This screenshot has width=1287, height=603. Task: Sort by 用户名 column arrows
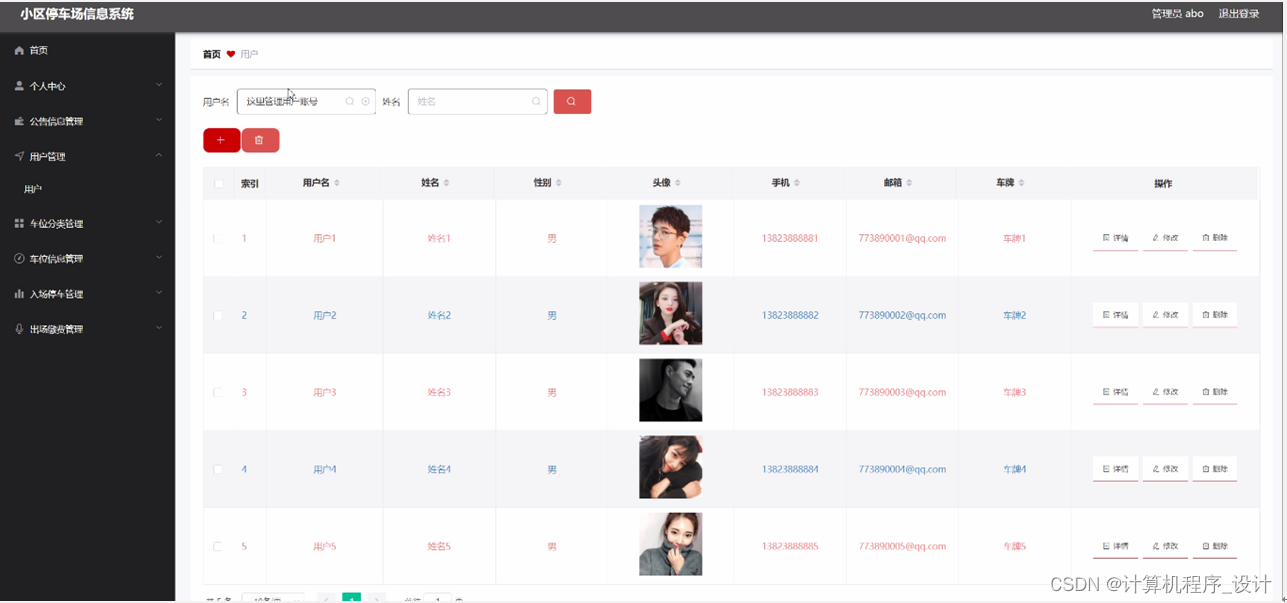coord(337,183)
